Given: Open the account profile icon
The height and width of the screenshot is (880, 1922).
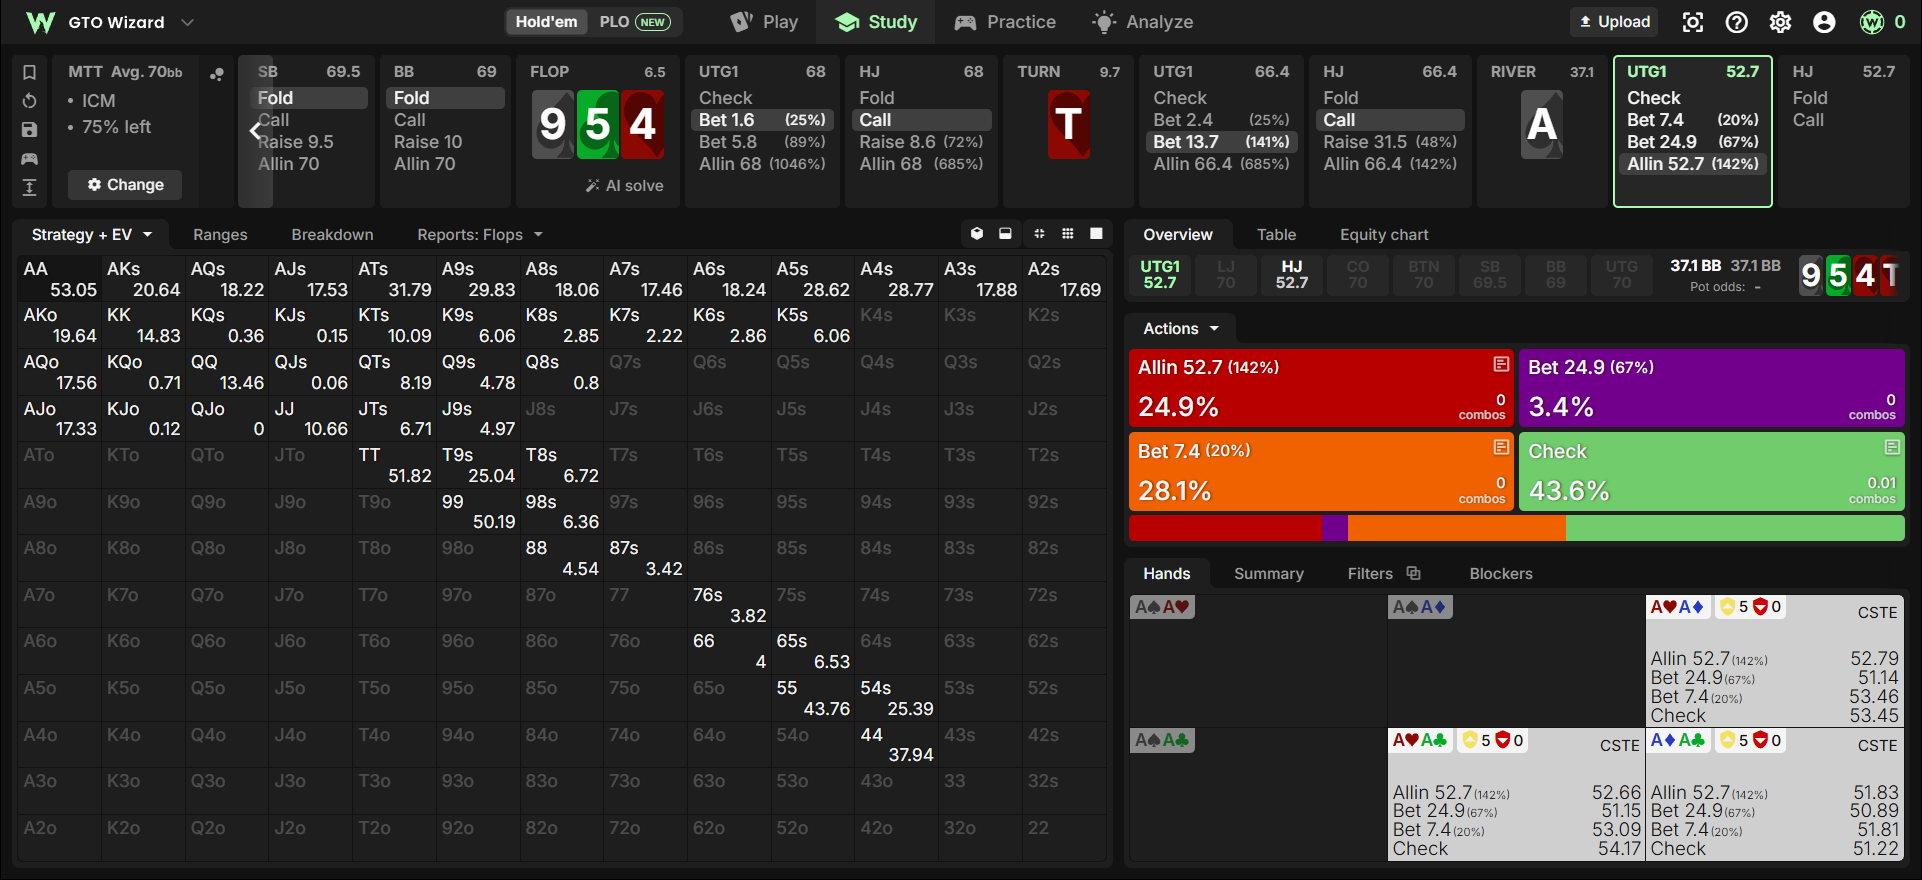Looking at the screenshot, I should tap(1824, 22).
